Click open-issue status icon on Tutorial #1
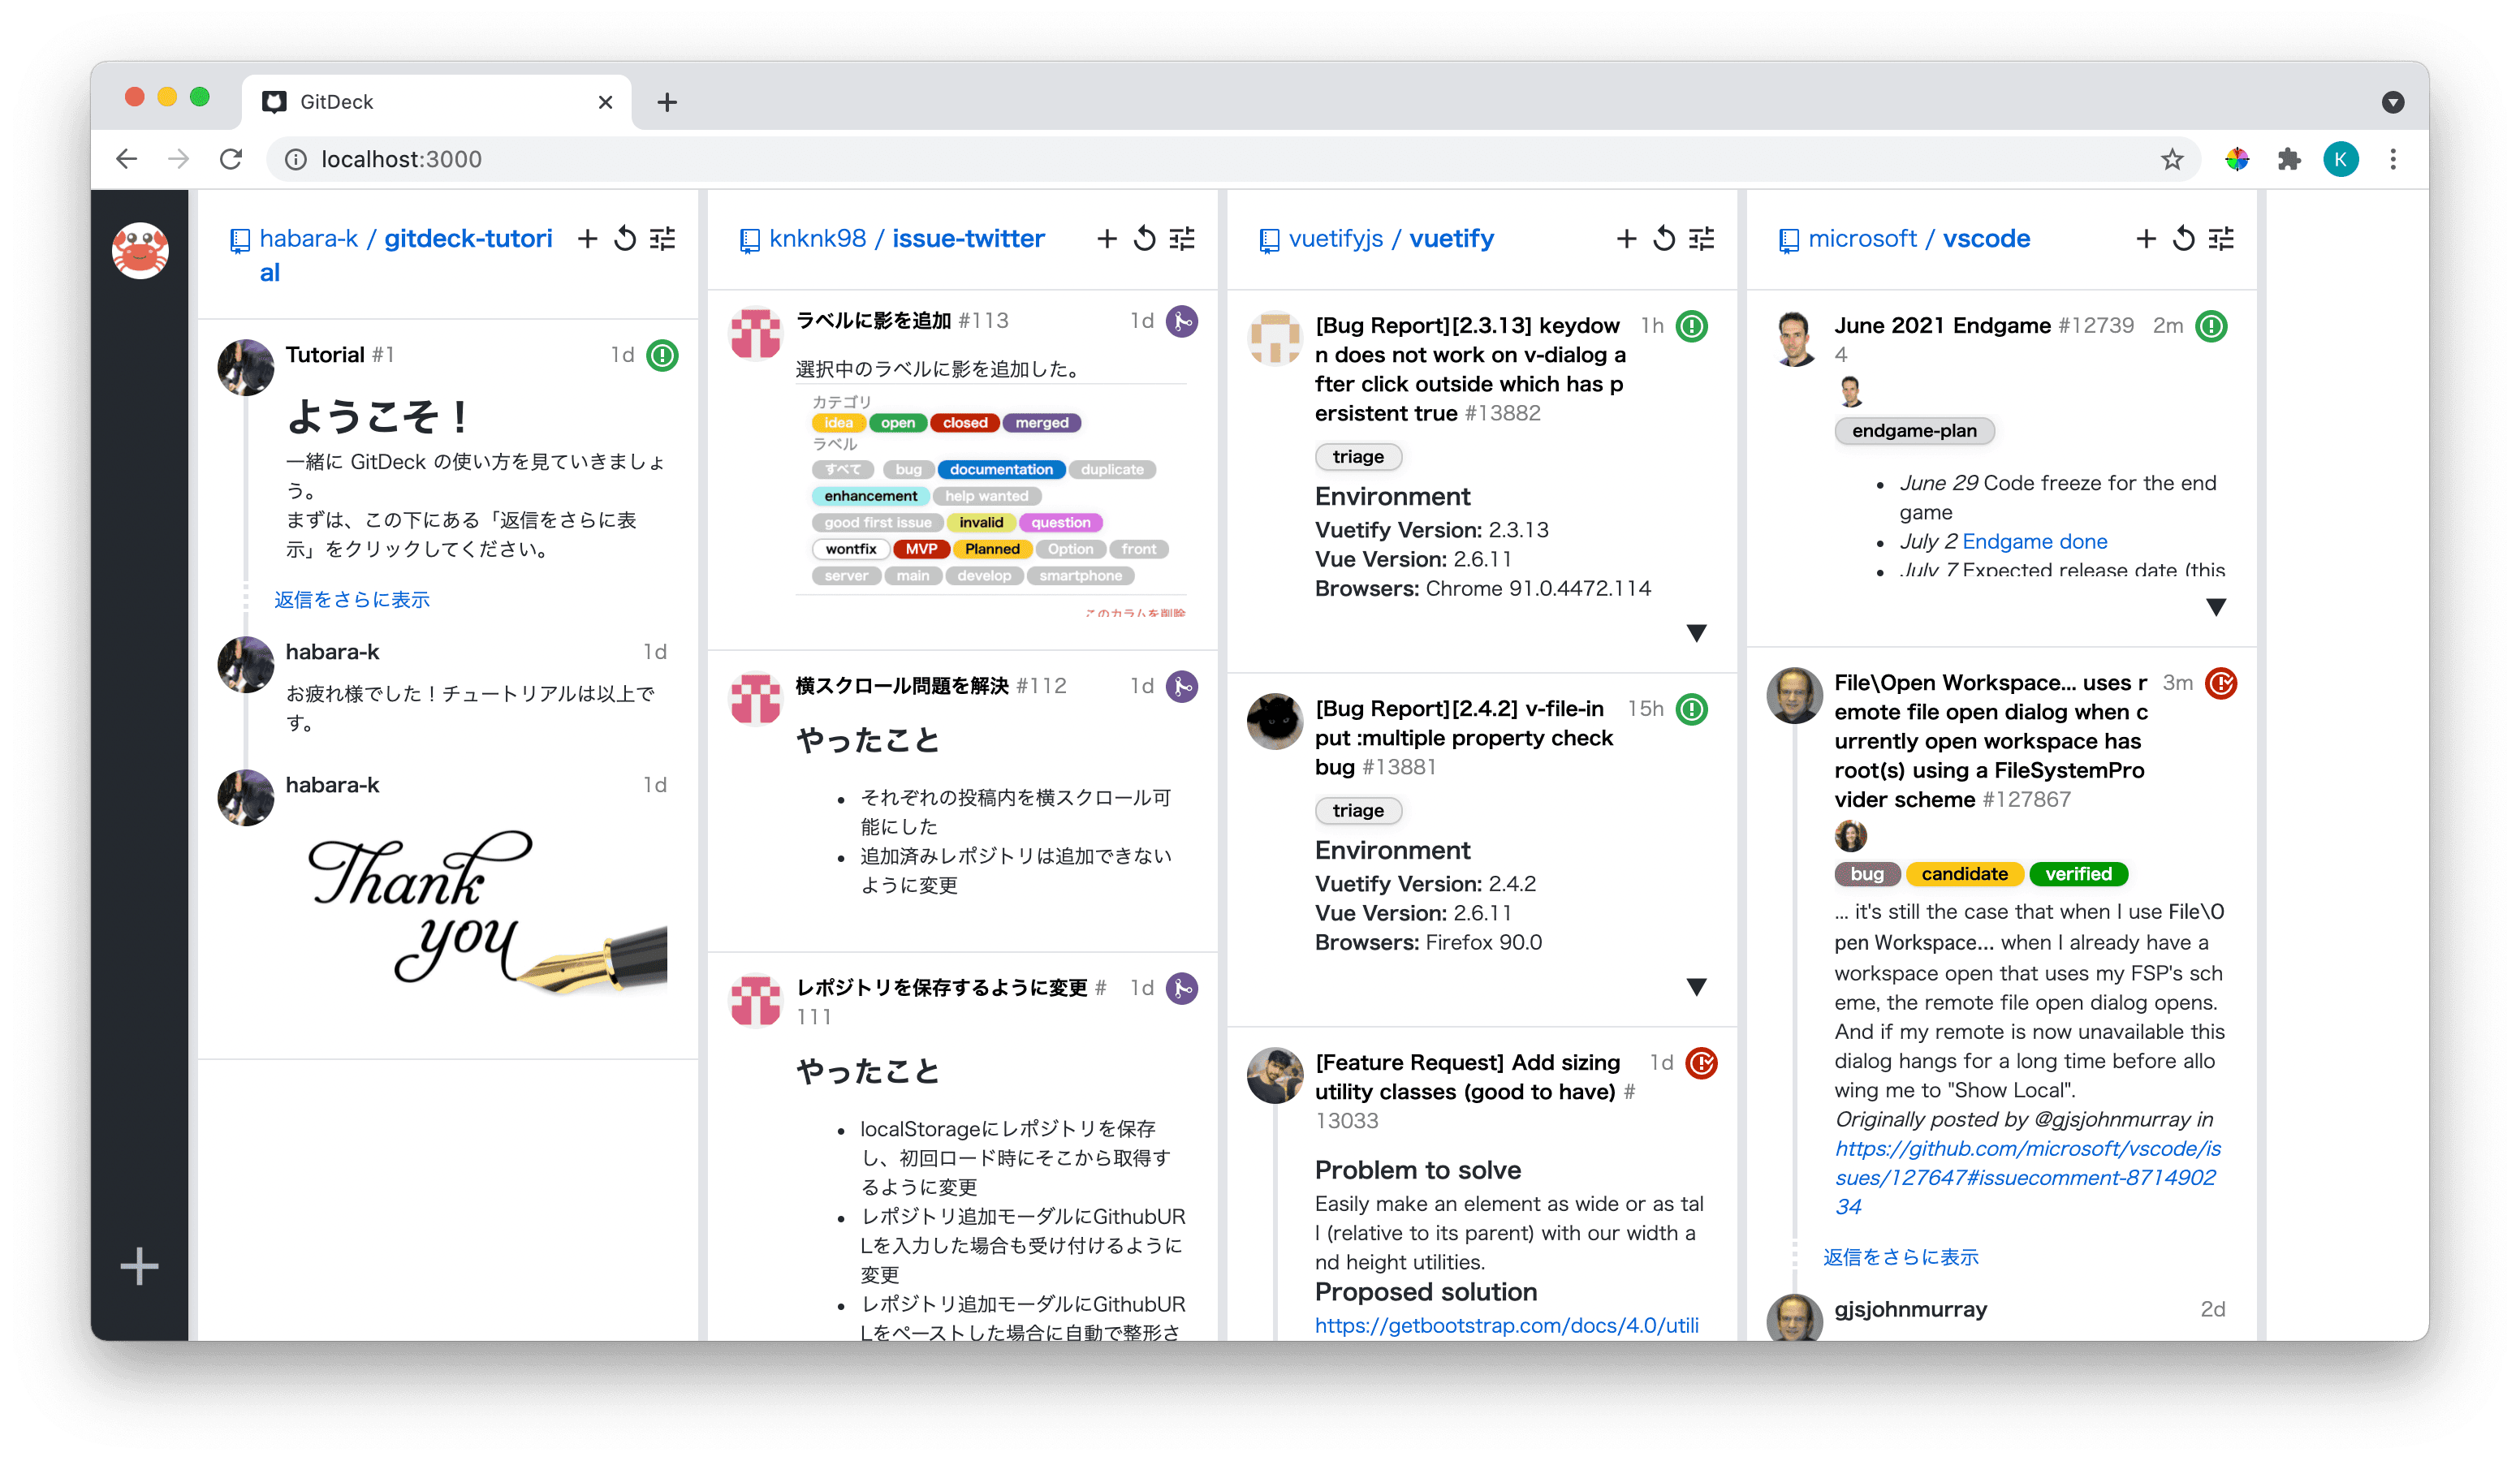 pyautogui.click(x=662, y=355)
